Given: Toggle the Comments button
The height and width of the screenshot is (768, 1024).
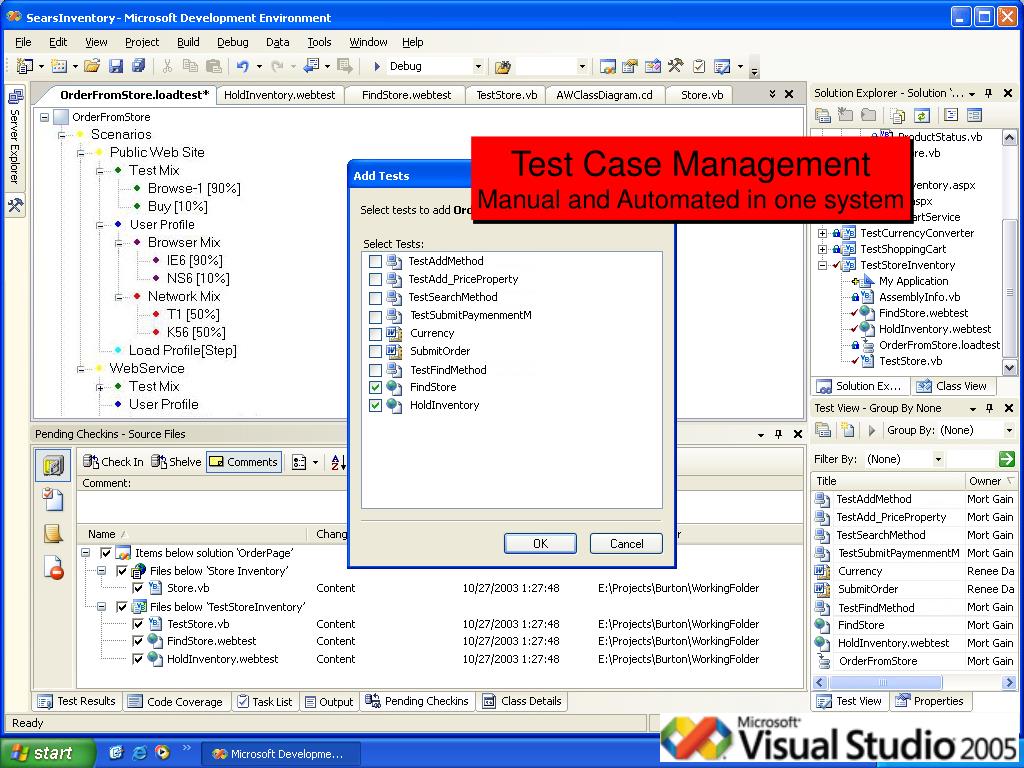Looking at the screenshot, I should pyautogui.click(x=244, y=462).
